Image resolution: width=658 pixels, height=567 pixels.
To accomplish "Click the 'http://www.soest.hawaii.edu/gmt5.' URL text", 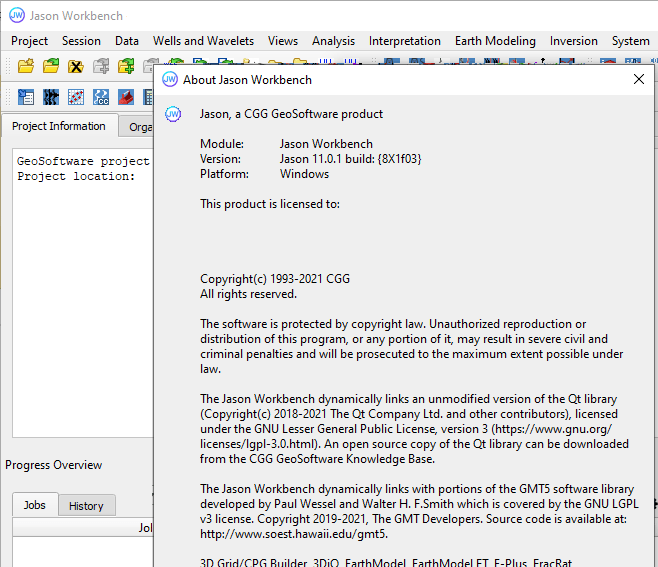I will click(294, 534).
